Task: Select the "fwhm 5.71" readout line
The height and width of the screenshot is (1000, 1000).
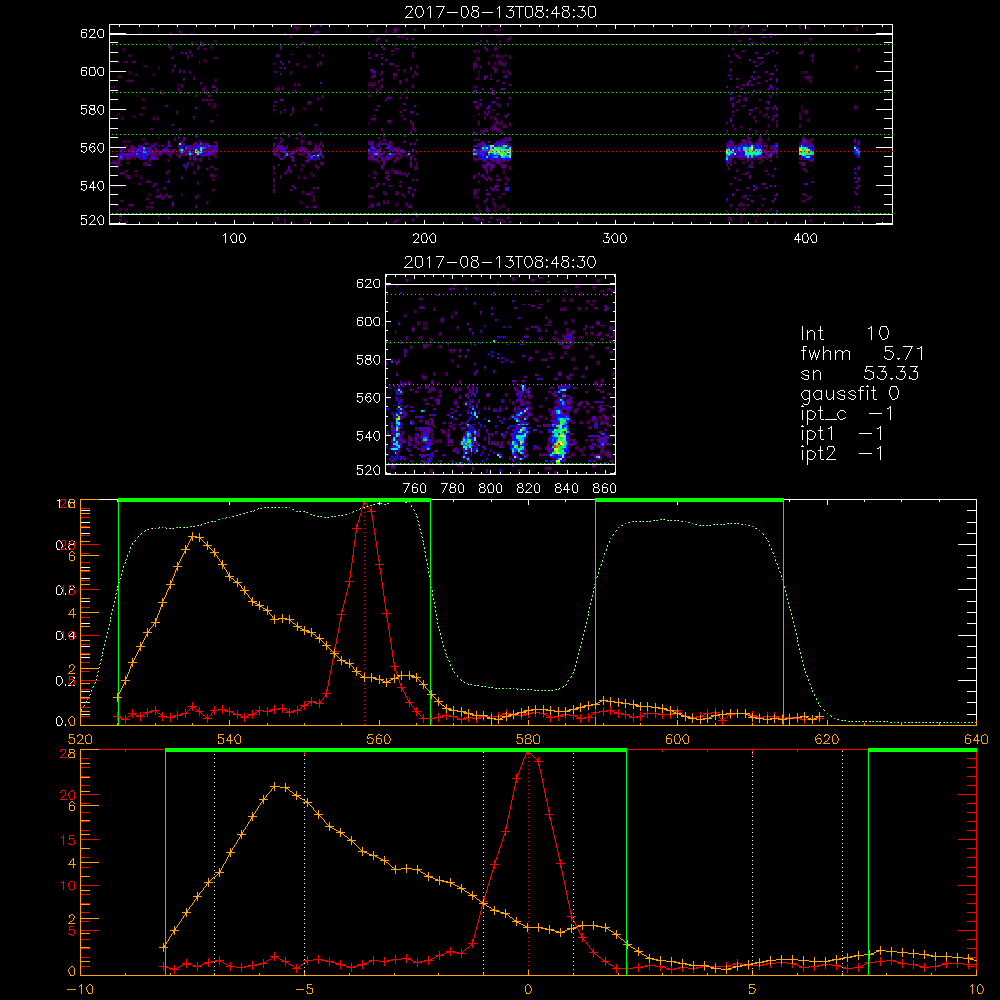Action: pos(862,353)
